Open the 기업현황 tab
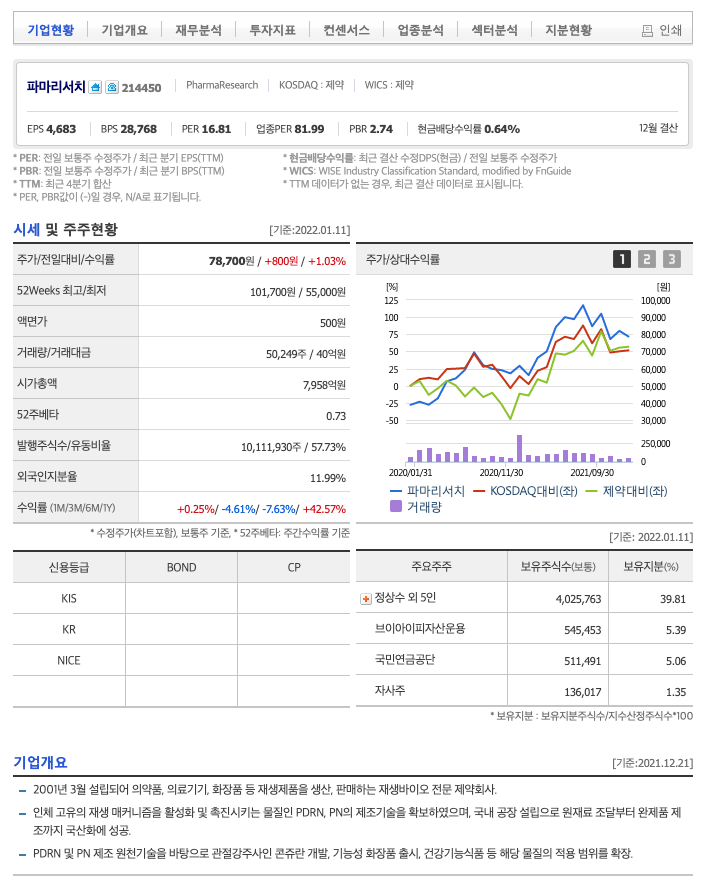Screen dimensions: 704x889 point(50,29)
